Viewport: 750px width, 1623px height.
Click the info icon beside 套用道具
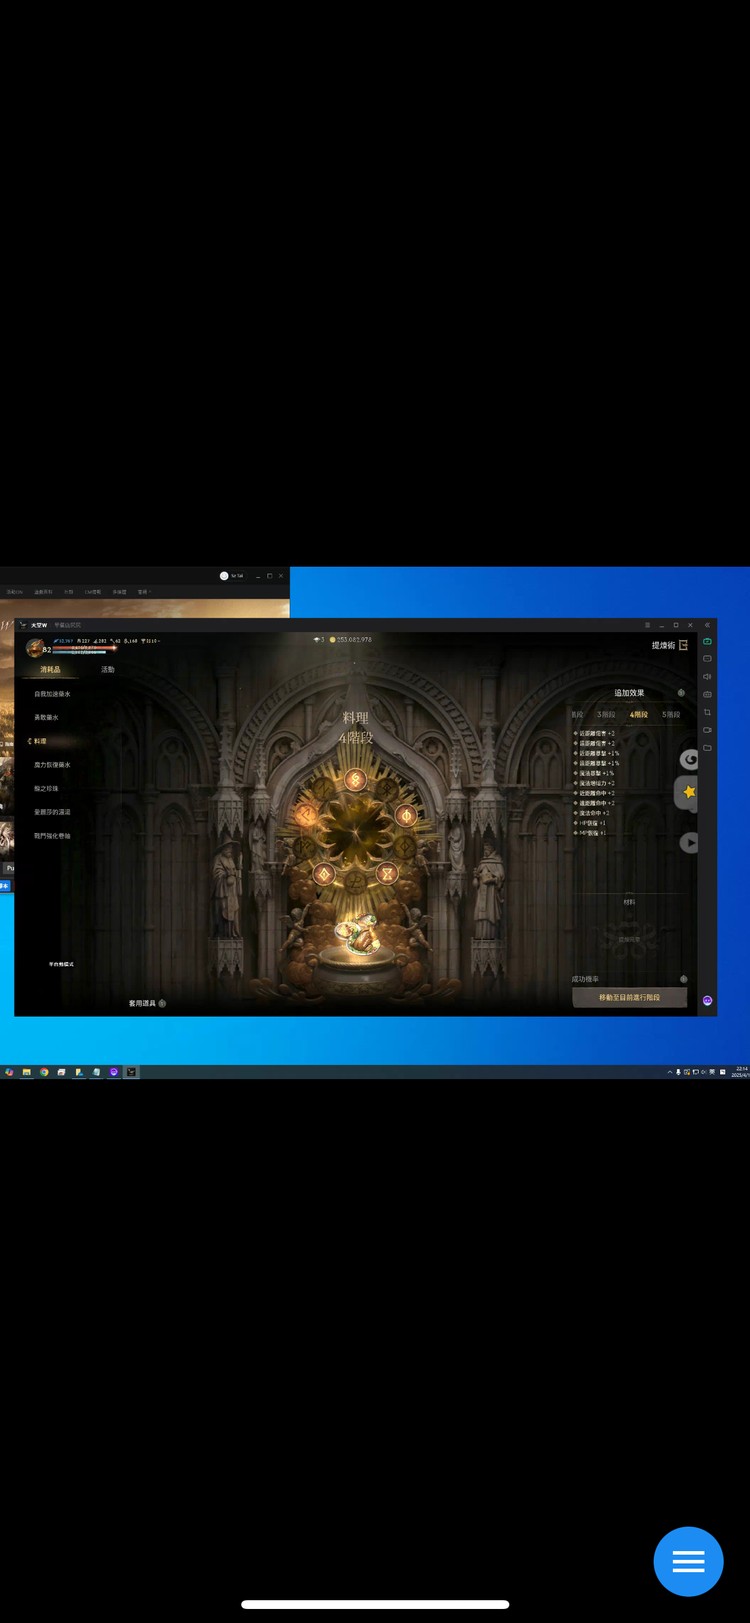[162, 1003]
